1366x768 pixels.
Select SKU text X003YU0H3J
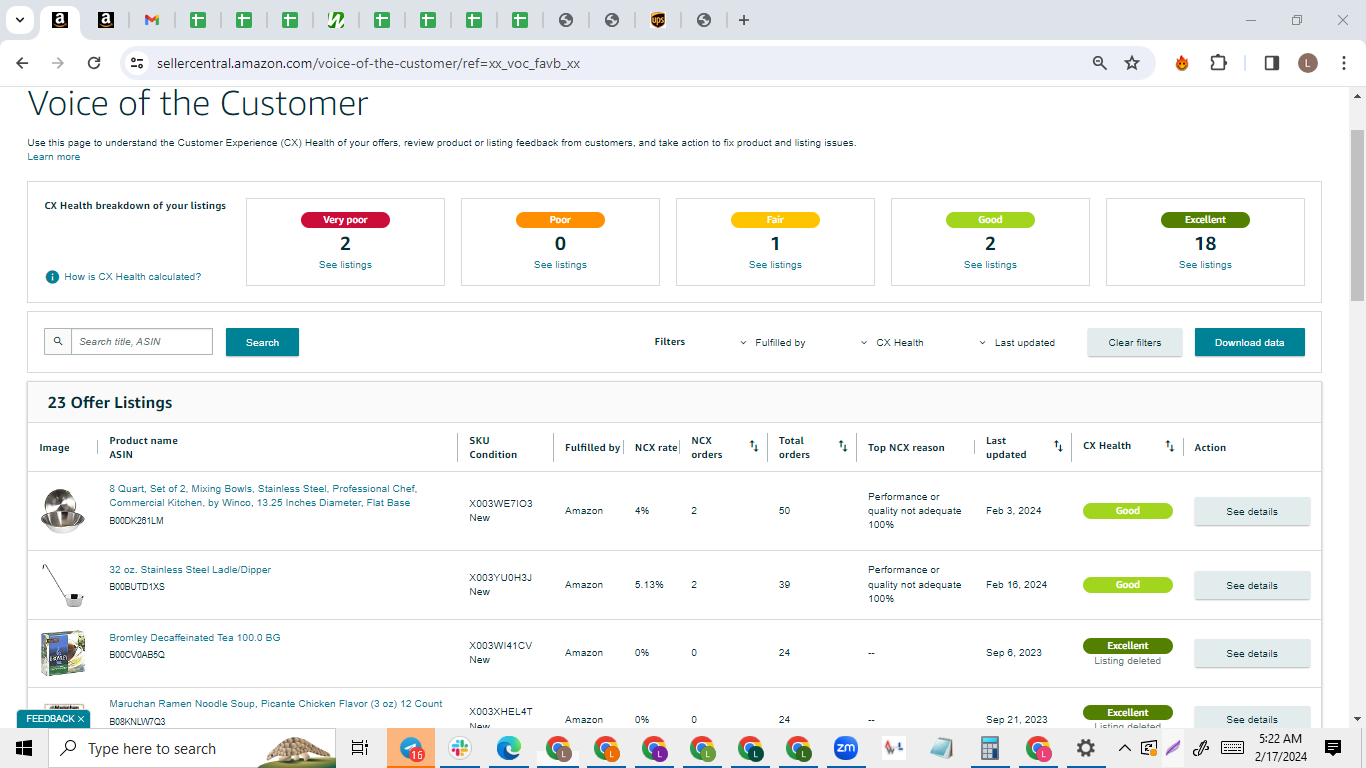[x=501, y=578]
